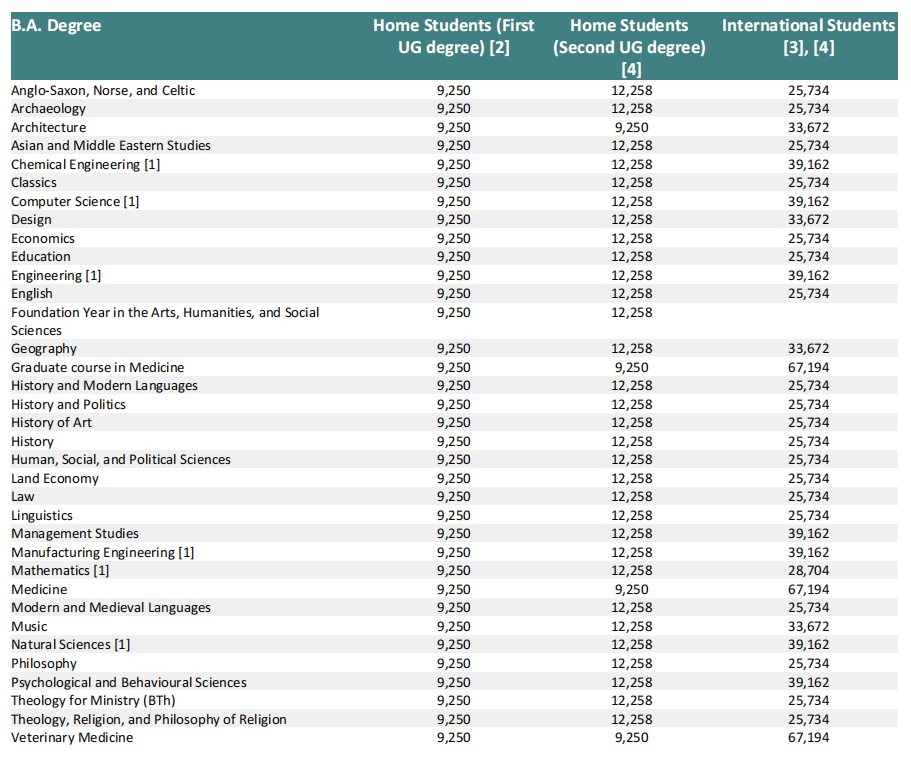Select Architecture's 9,250 second degree fee
The image size is (911, 763).
632,127
